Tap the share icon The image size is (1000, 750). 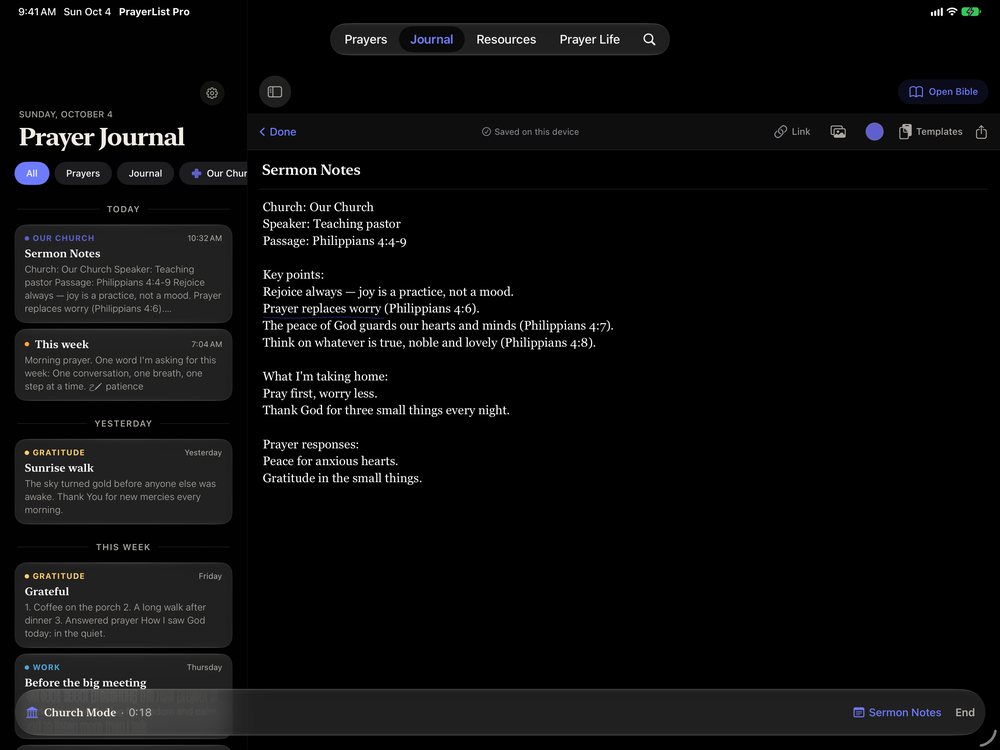click(981, 131)
